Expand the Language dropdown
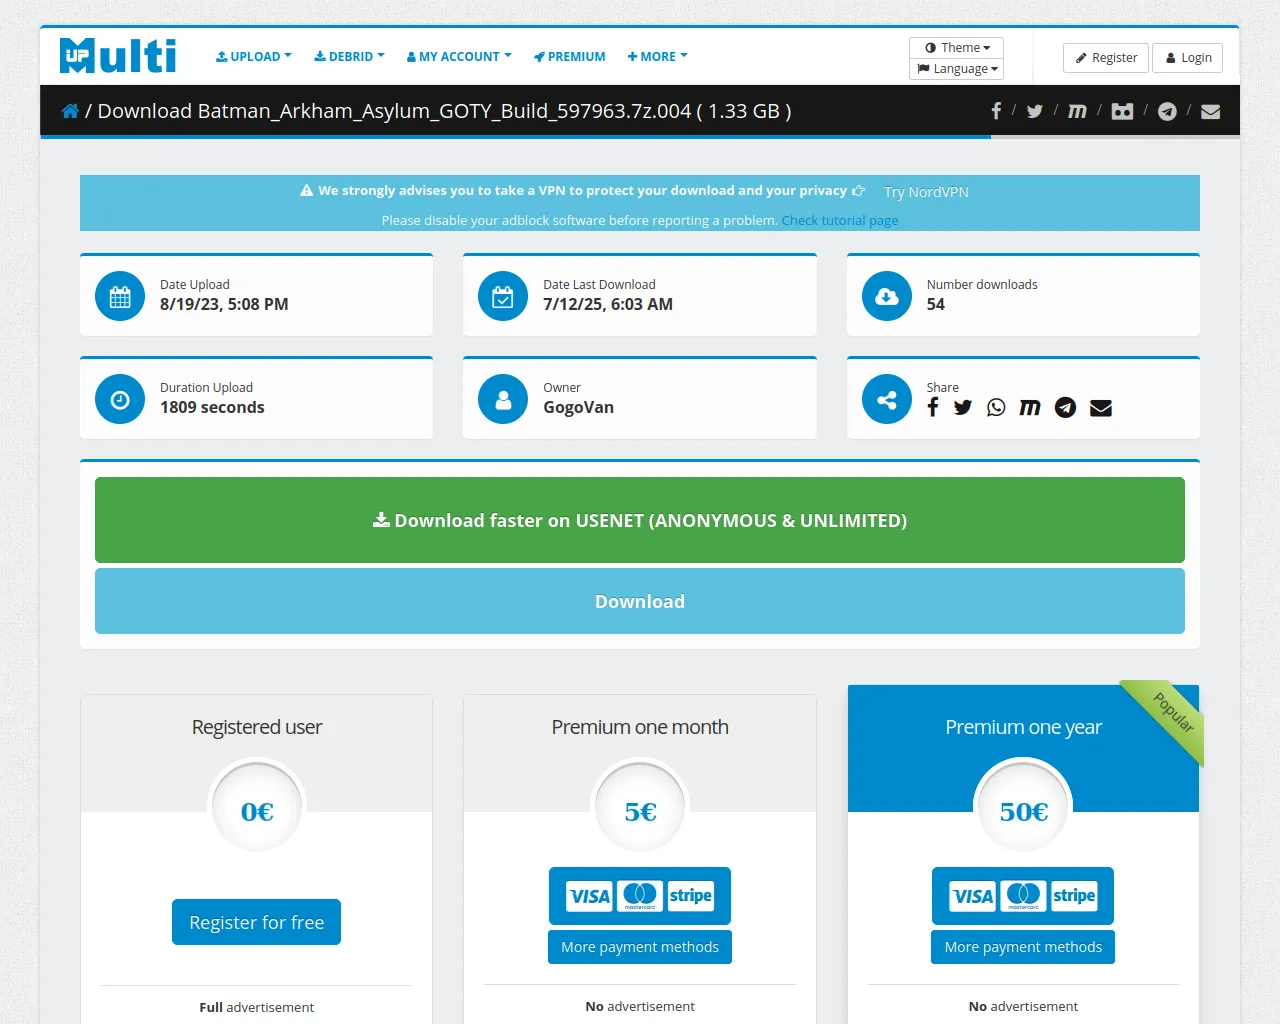Viewport: 1280px width, 1024px height. point(957,69)
